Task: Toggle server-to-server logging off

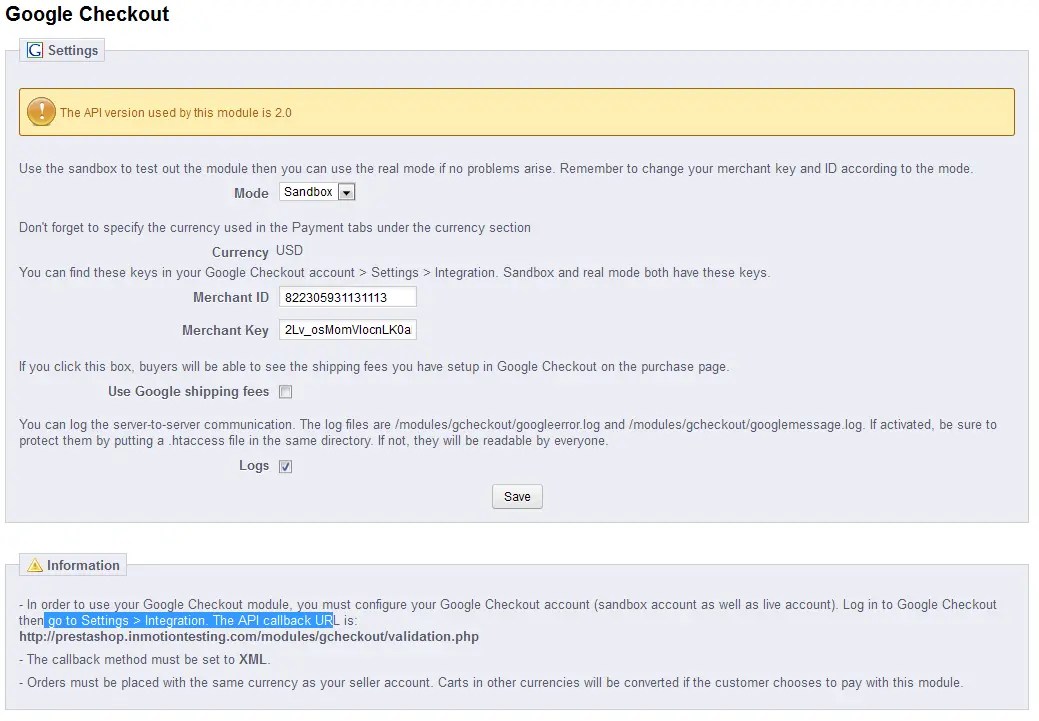Action: [285, 466]
